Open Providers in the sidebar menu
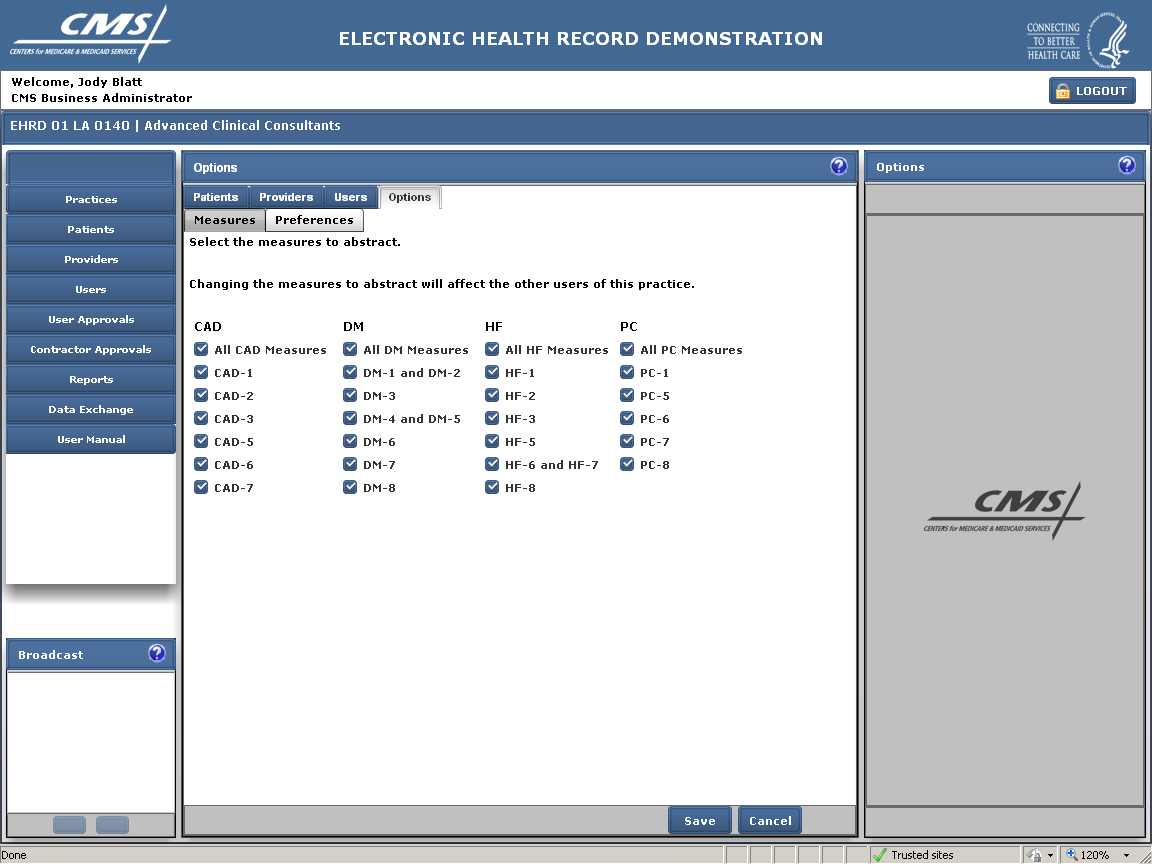Image resolution: width=1152 pixels, height=864 pixels. pos(91,259)
